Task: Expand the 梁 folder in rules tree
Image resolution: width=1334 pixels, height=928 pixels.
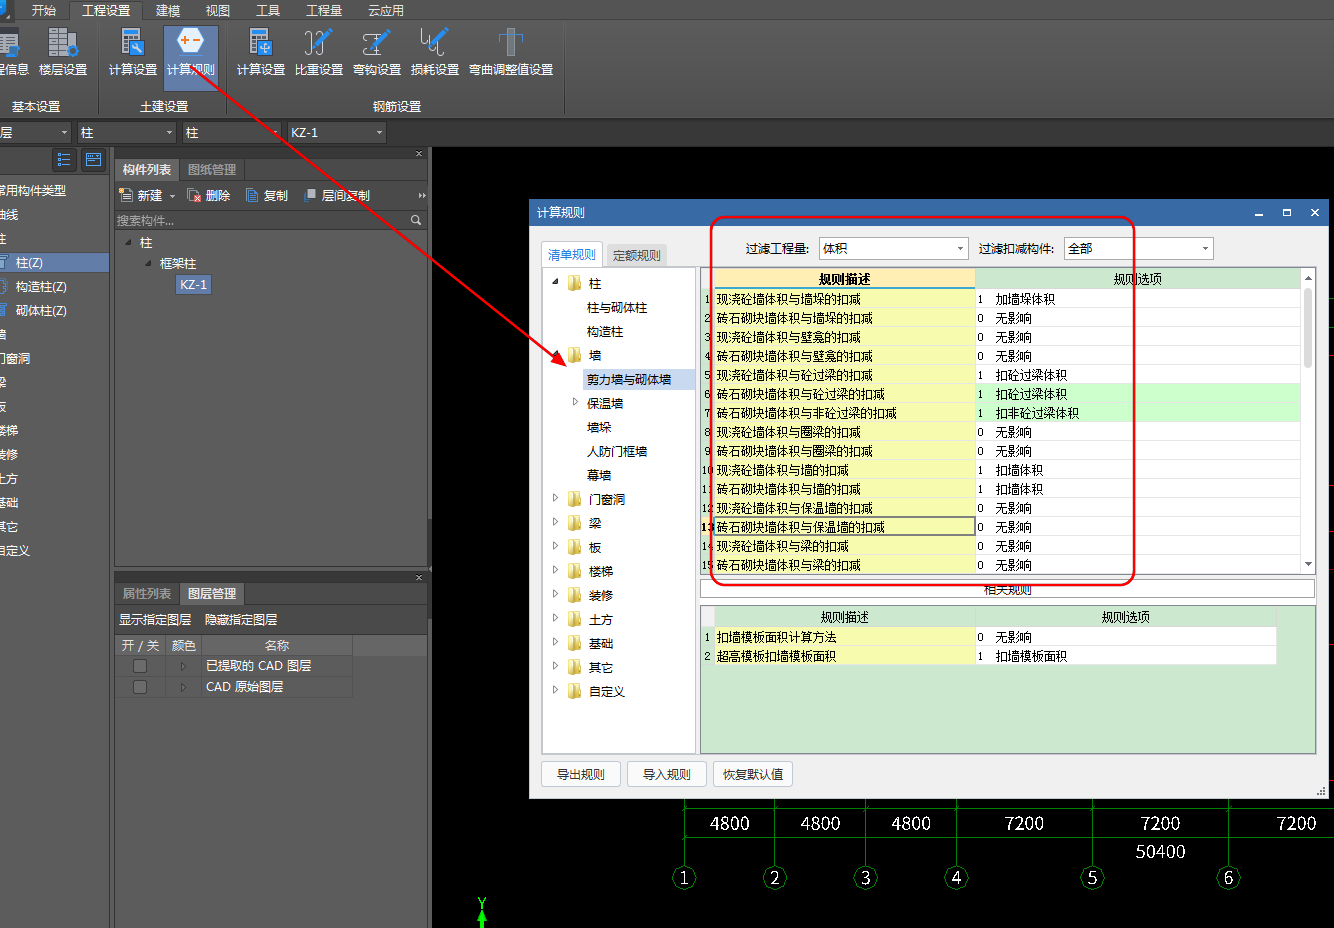Action: [556, 522]
